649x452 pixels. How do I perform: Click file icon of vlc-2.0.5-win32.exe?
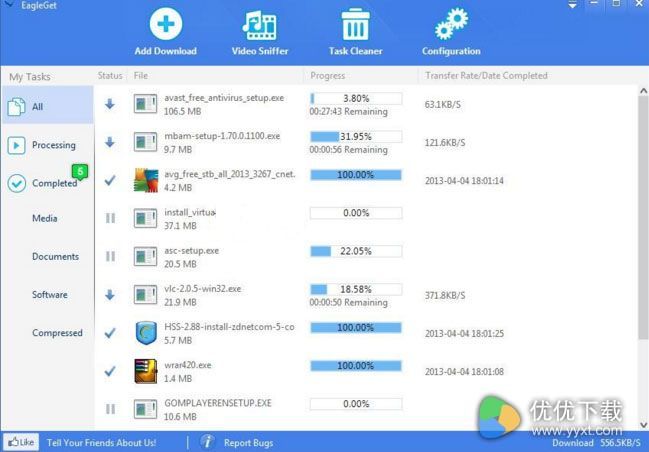[x=145, y=295]
